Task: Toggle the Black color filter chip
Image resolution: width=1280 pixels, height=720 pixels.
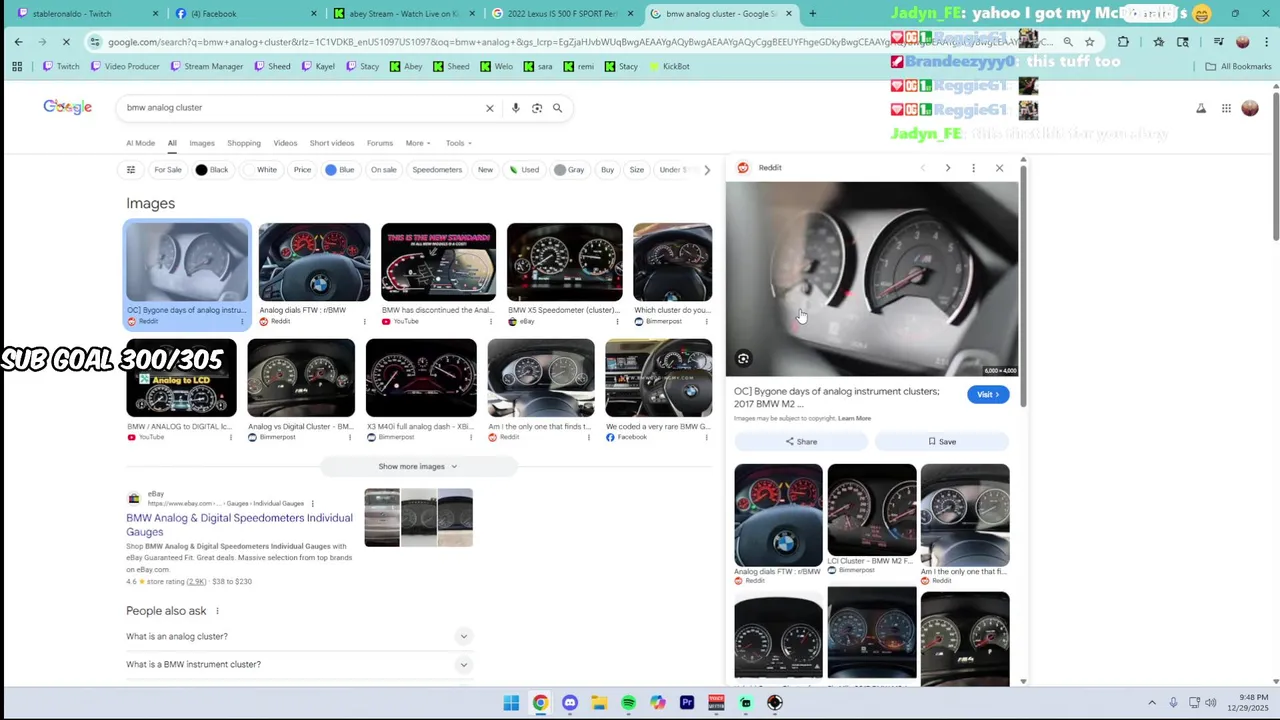Action: click(212, 170)
